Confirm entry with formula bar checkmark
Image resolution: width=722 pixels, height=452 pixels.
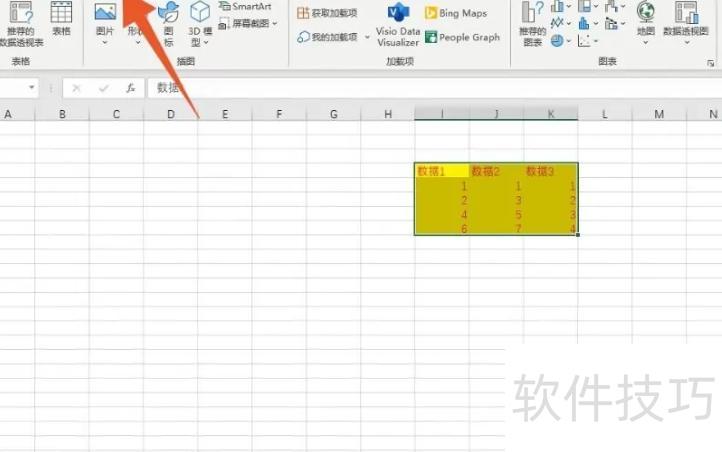[x=104, y=87]
